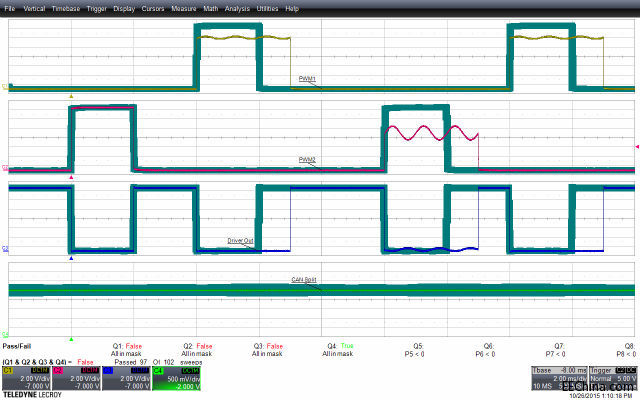Open the Q1 False qualifier result
The width and height of the screenshot is (640, 400).
point(127,350)
